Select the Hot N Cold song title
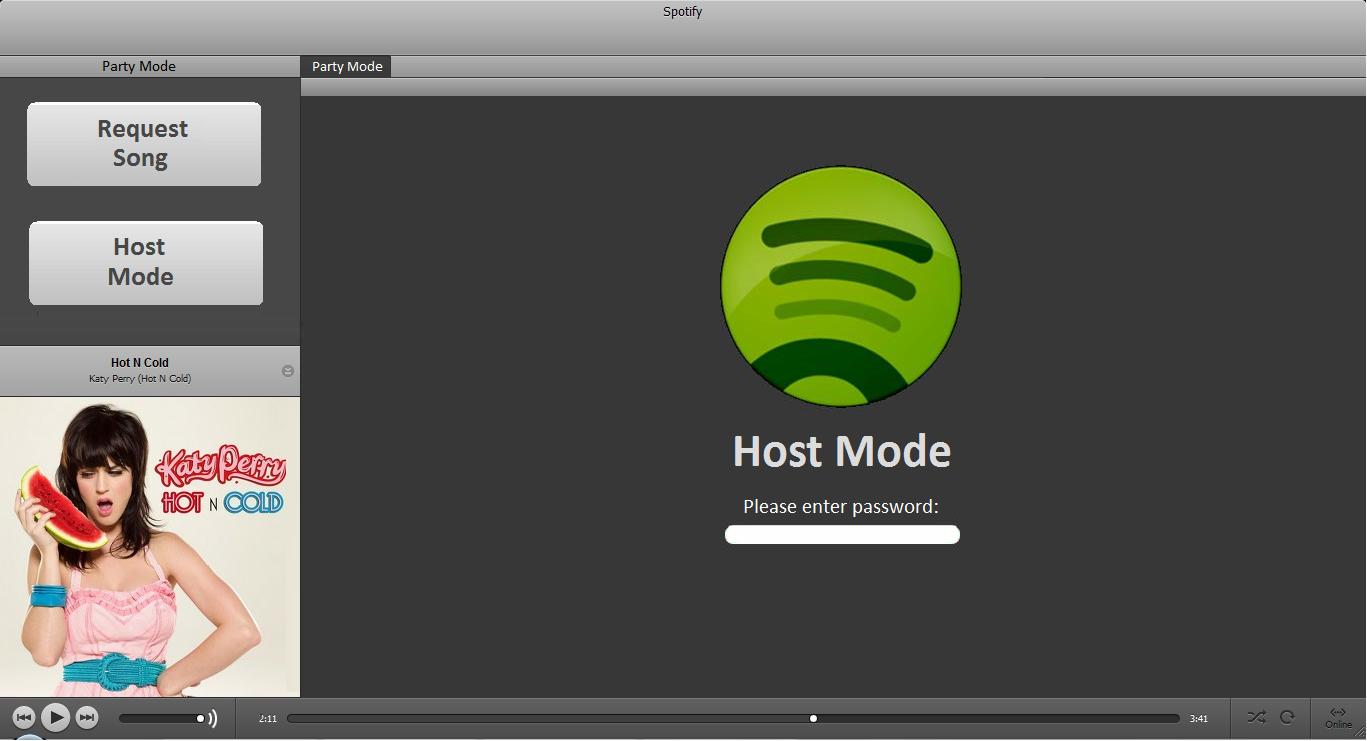The image size is (1367, 741). [140, 362]
